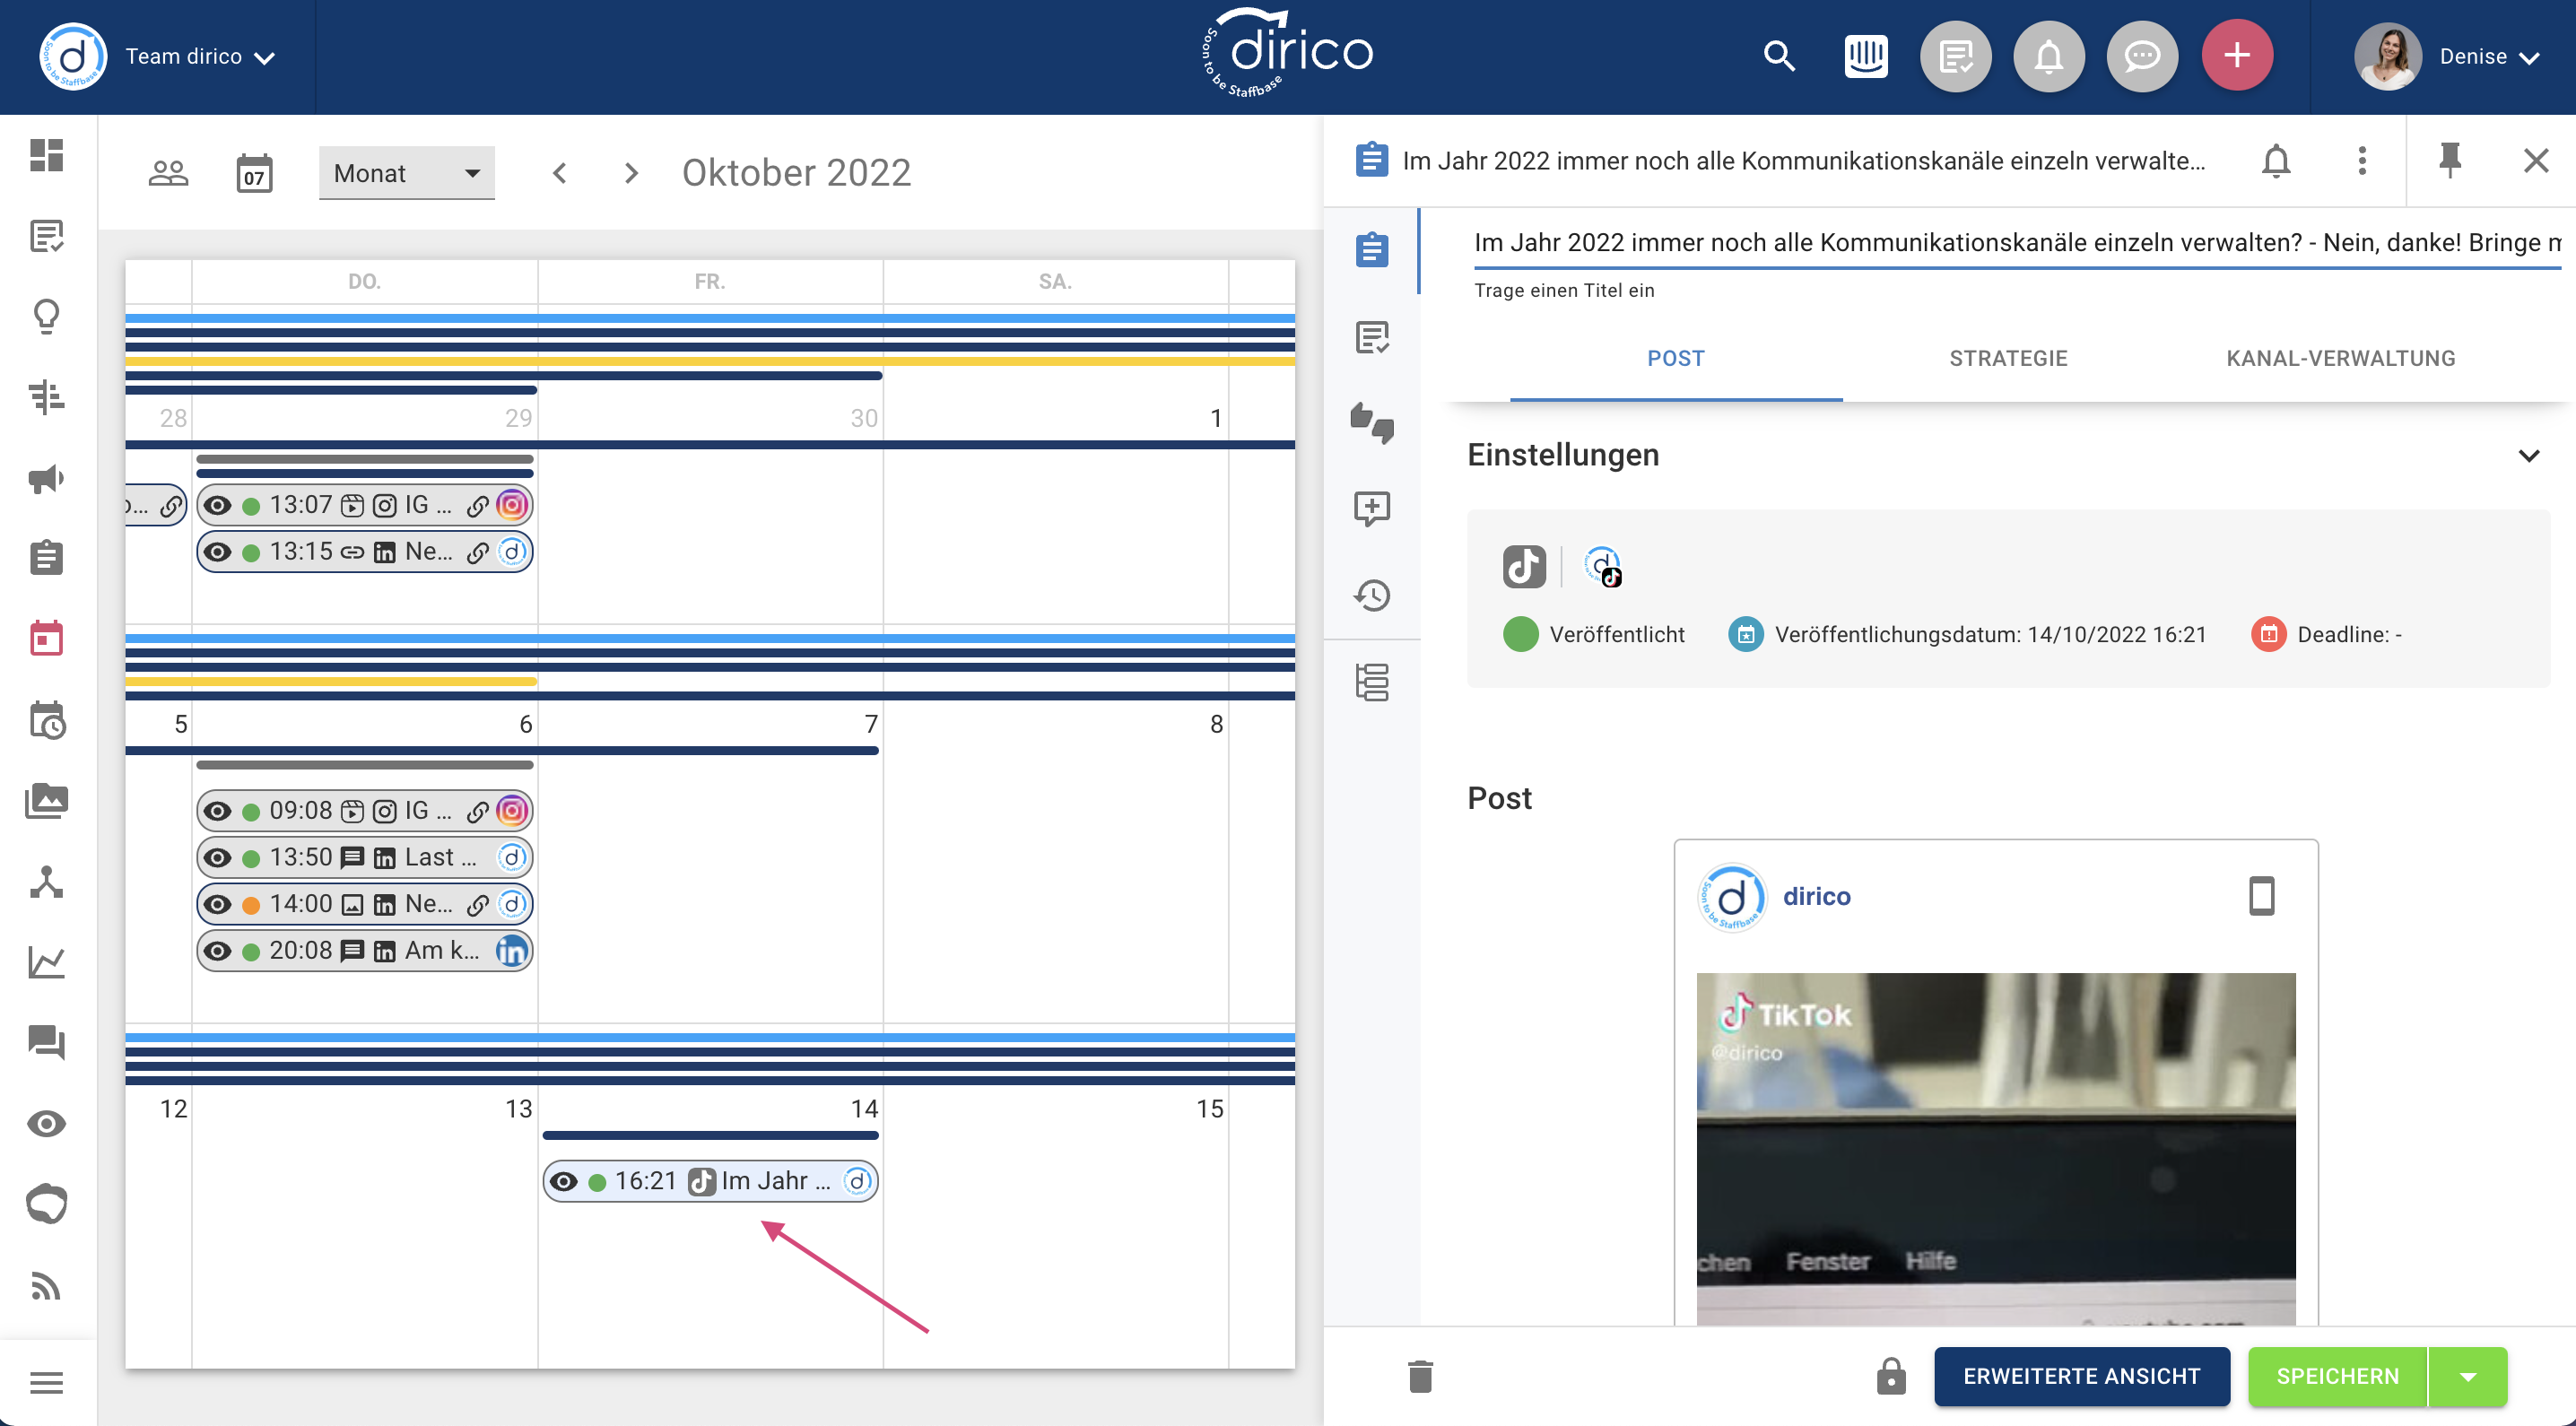Viewport: 2576px width, 1426px height.
Task: Open the Denise user menu
Action: [x=2488, y=57]
